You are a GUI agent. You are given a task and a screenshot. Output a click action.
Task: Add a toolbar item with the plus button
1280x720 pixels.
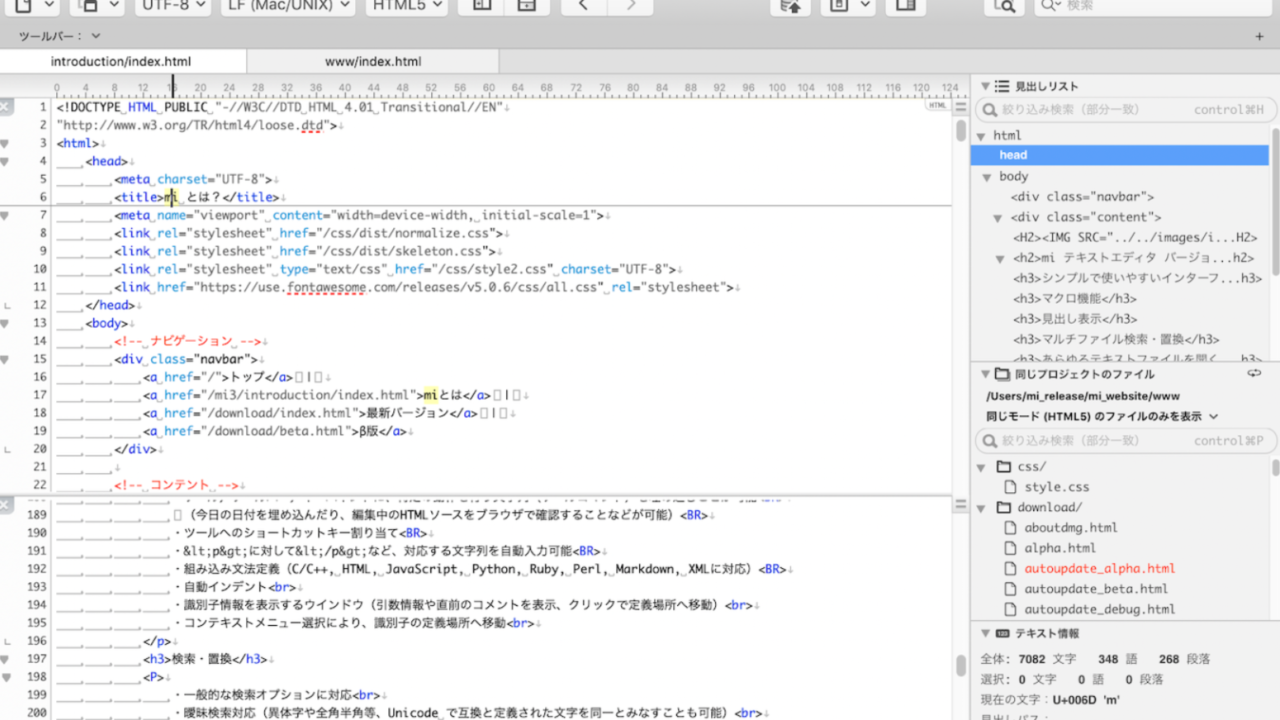point(1260,37)
